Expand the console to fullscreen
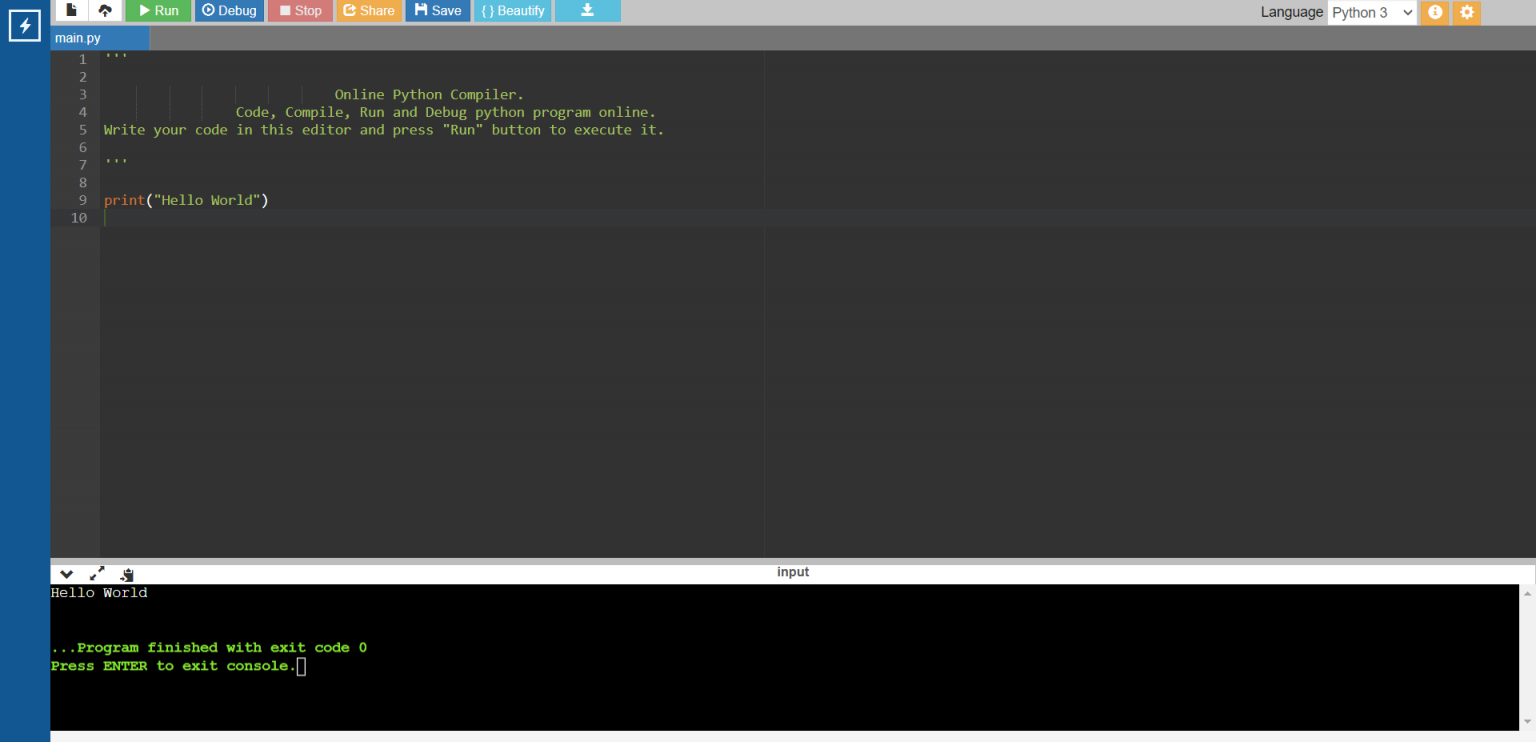The height and width of the screenshot is (742, 1536). 97,574
